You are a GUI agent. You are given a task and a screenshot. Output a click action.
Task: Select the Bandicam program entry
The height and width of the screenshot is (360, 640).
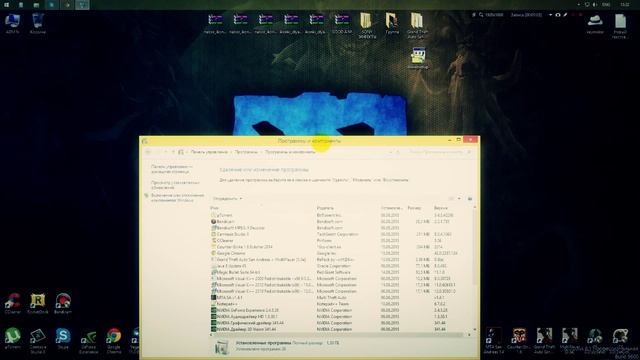point(342,222)
